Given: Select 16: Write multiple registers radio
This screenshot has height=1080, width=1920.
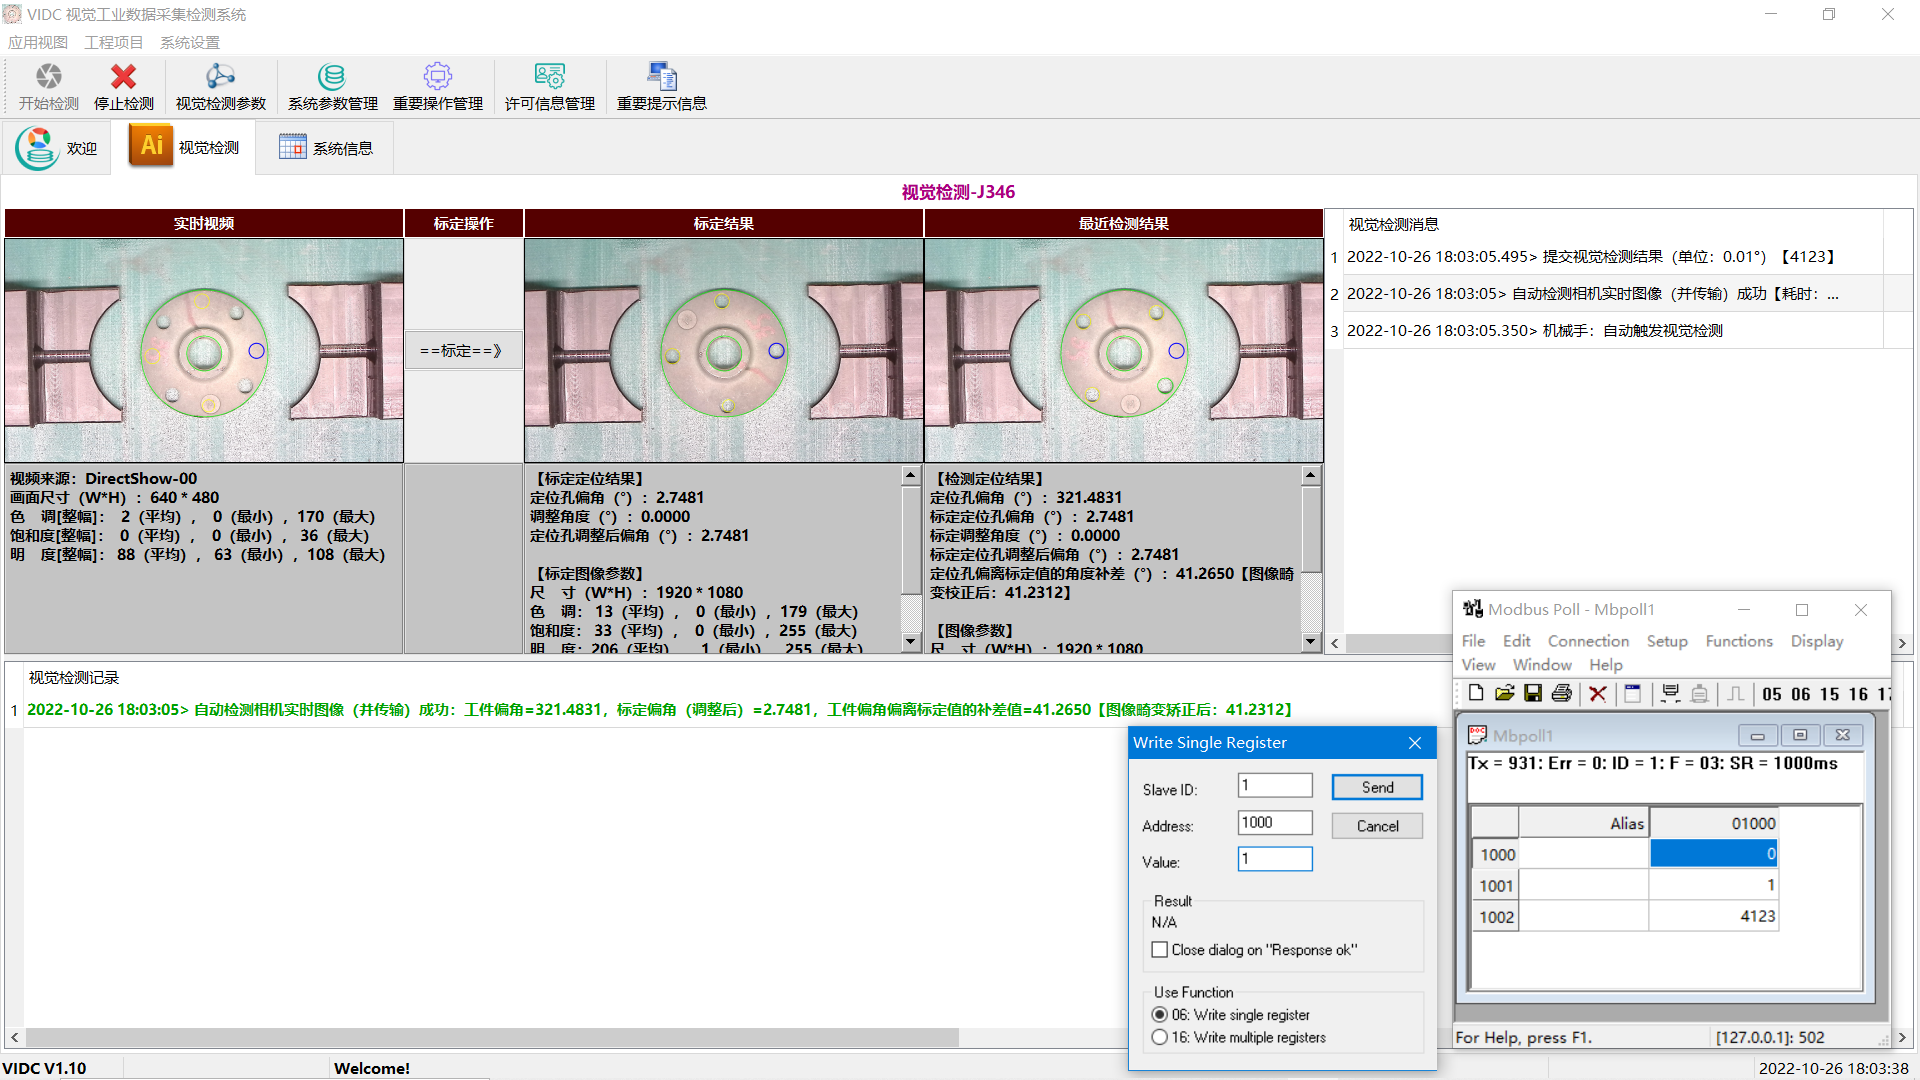Looking at the screenshot, I should click(1160, 1038).
